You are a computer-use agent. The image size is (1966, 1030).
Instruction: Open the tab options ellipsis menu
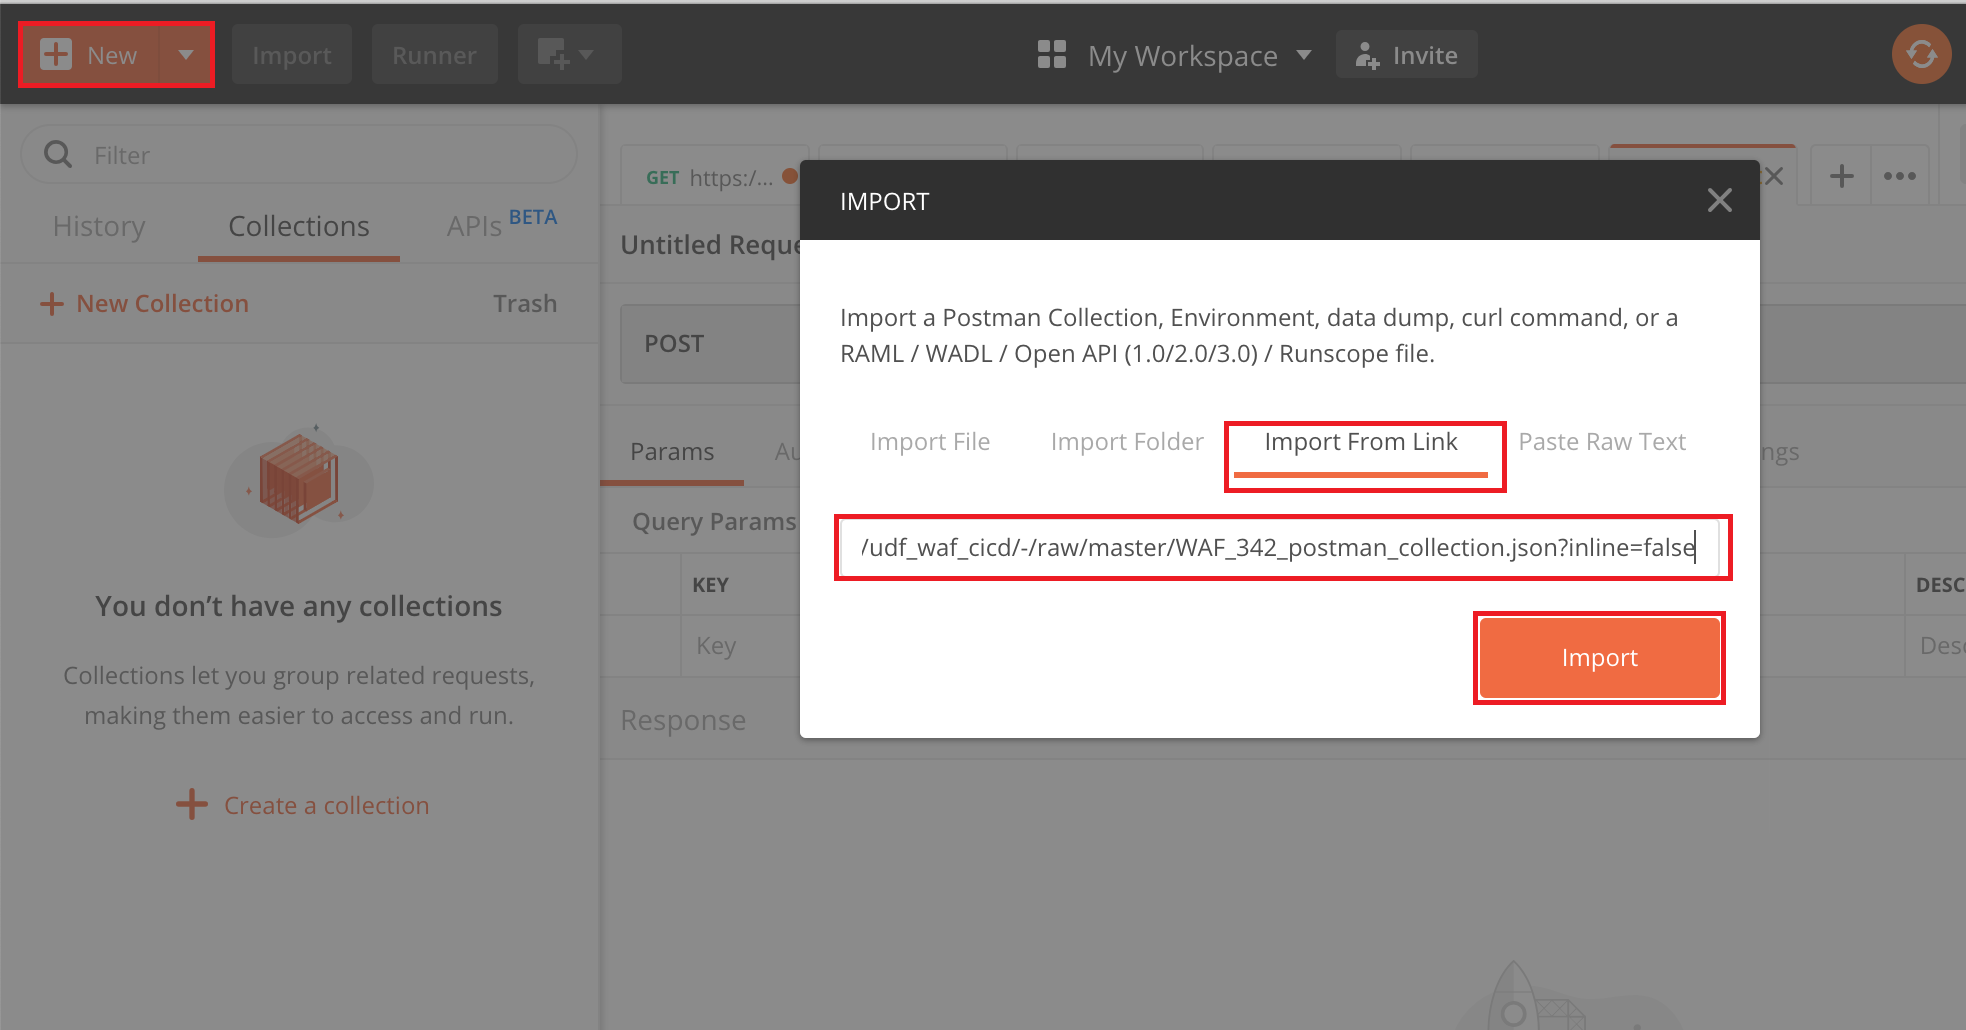1900,177
